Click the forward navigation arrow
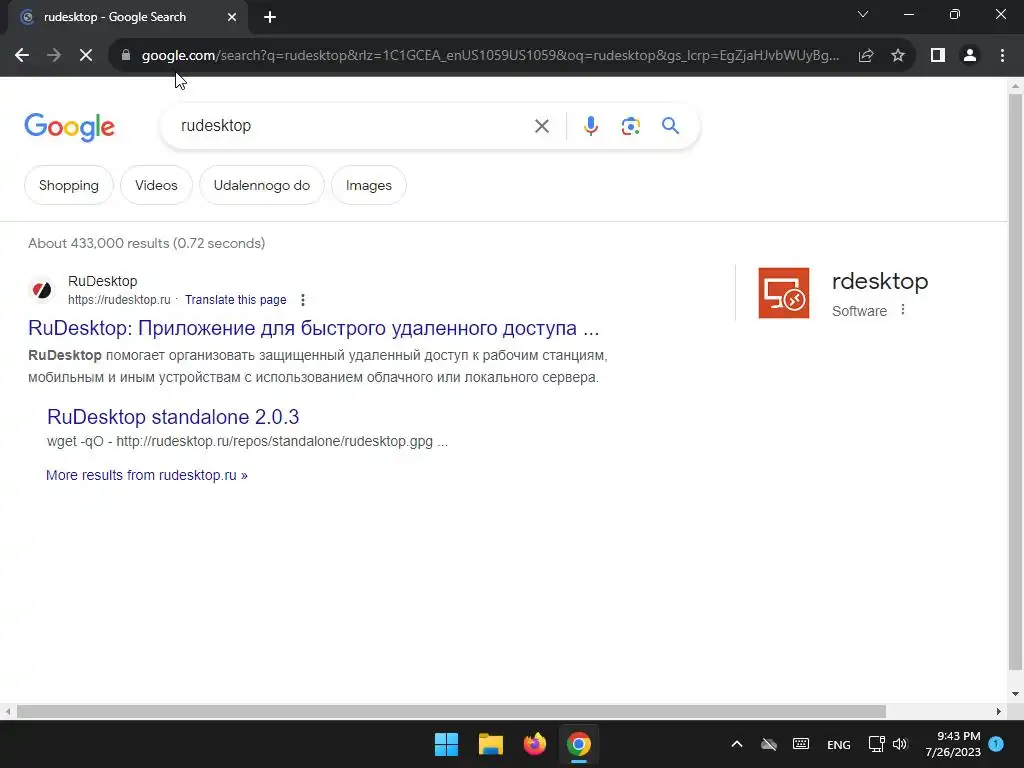 (x=54, y=56)
